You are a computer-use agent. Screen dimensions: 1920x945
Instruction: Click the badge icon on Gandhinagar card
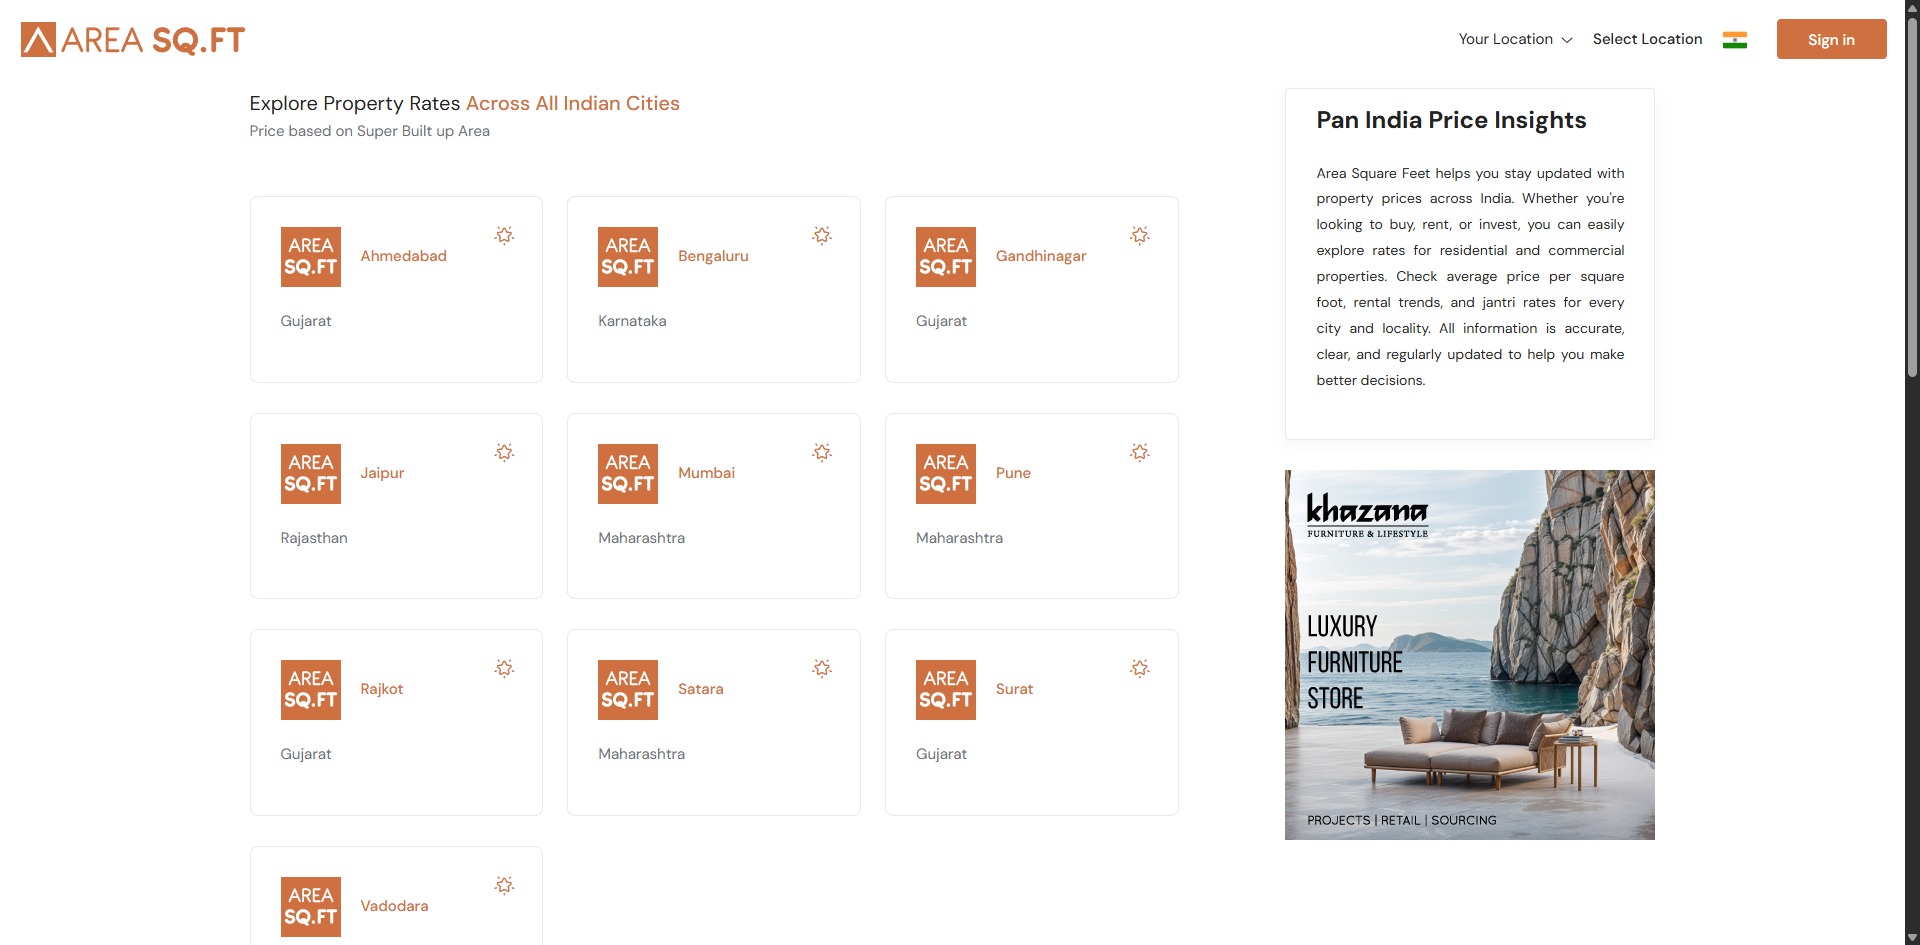[x=1139, y=235]
